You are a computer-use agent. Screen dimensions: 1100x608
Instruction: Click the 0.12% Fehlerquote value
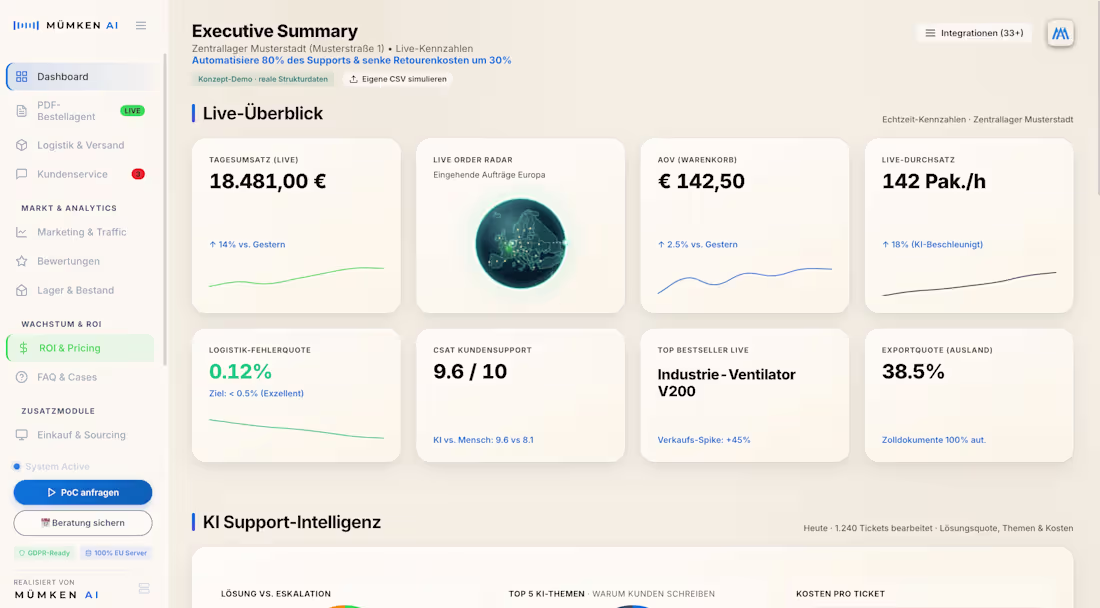[x=240, y=372]
